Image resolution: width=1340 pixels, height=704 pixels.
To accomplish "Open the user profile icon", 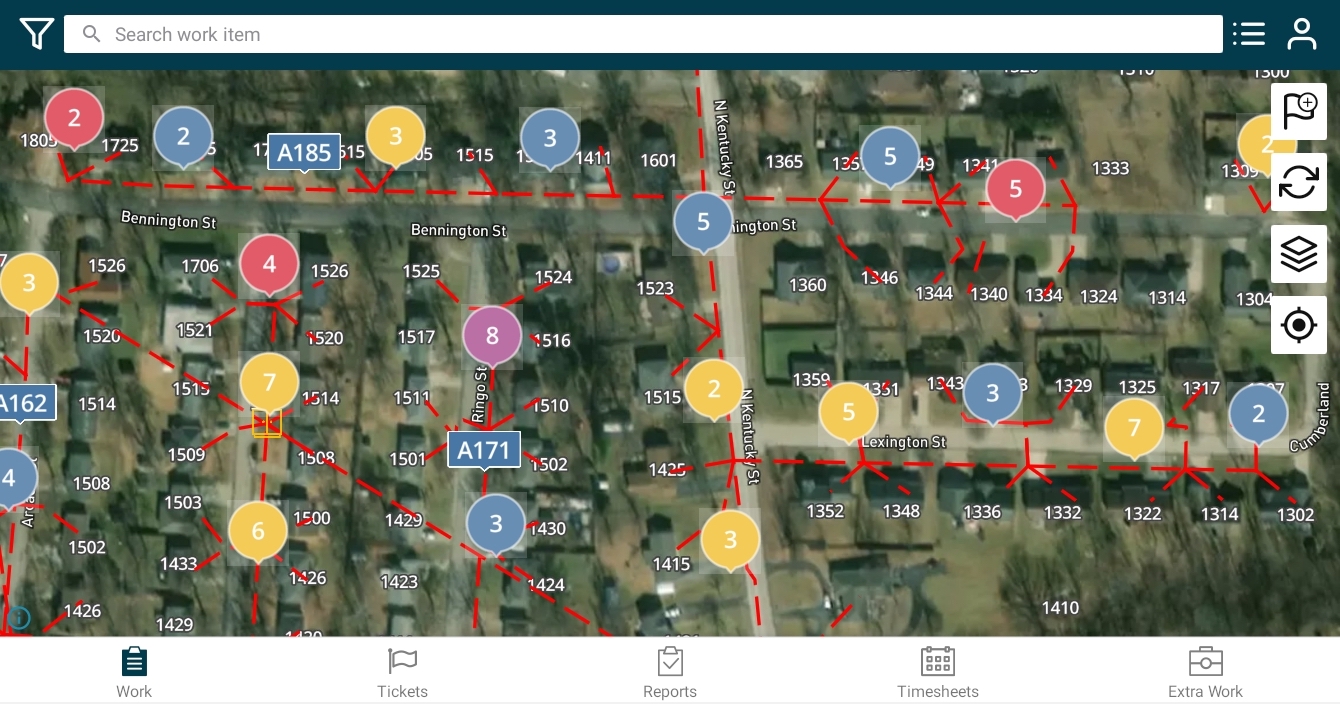I will pos(1302,34).
